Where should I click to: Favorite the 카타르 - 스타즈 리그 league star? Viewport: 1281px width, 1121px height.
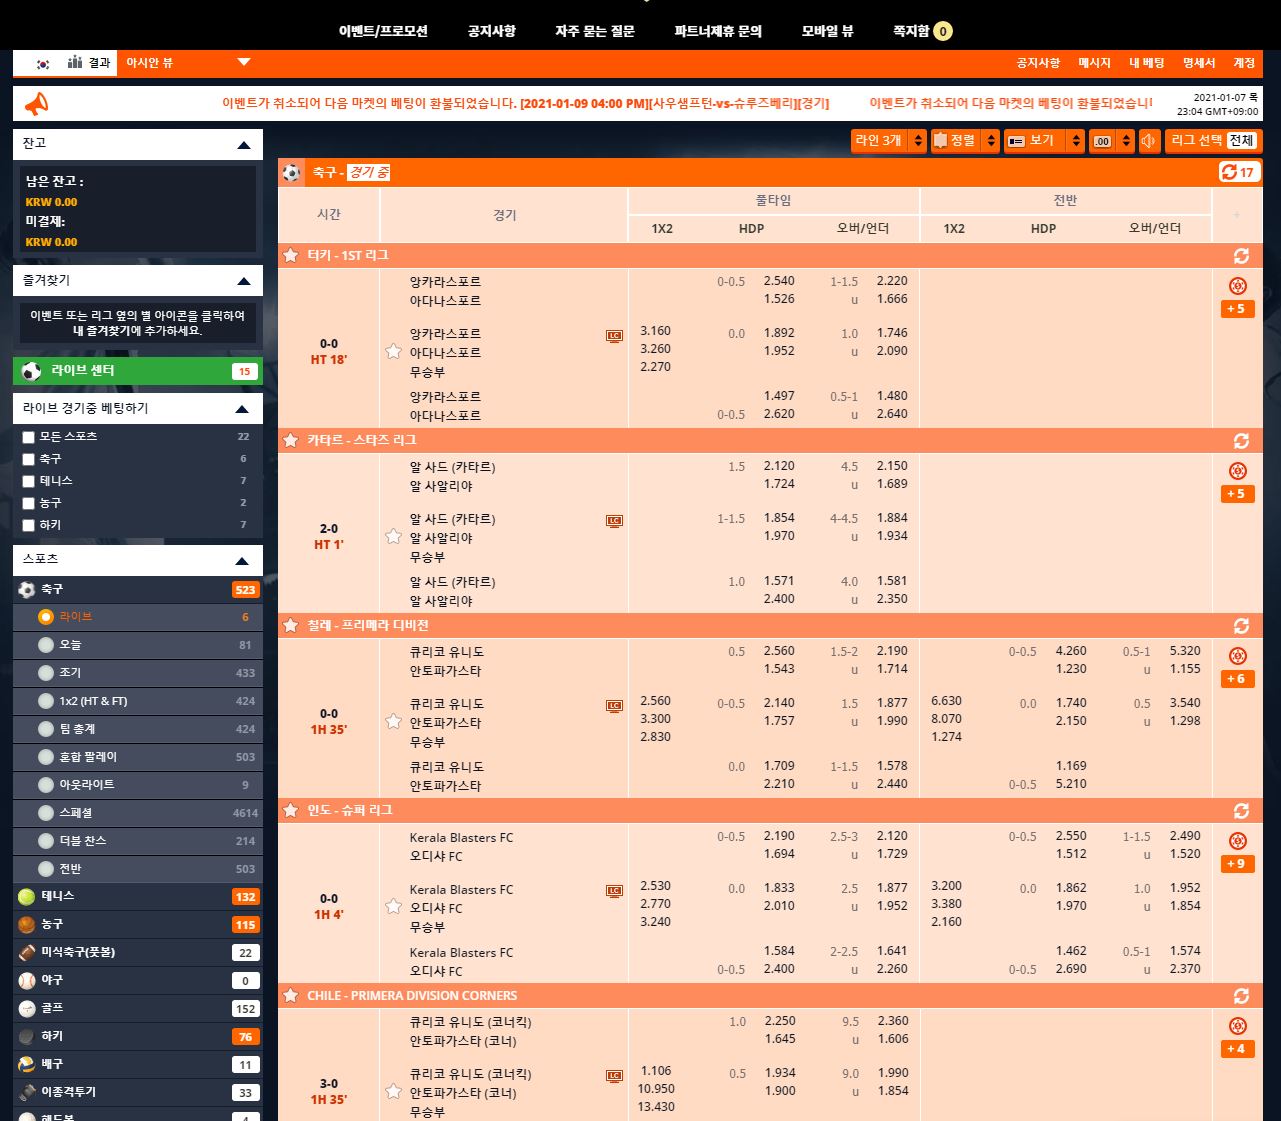291,440
